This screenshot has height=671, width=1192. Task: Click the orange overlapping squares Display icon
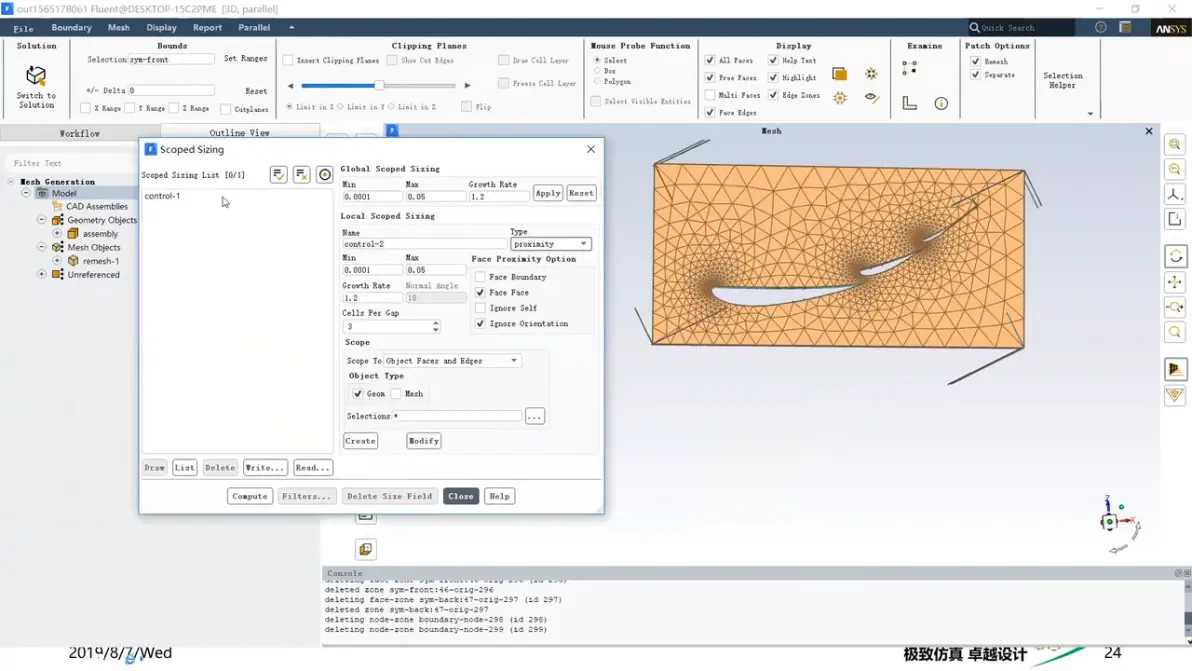[839, 74]
